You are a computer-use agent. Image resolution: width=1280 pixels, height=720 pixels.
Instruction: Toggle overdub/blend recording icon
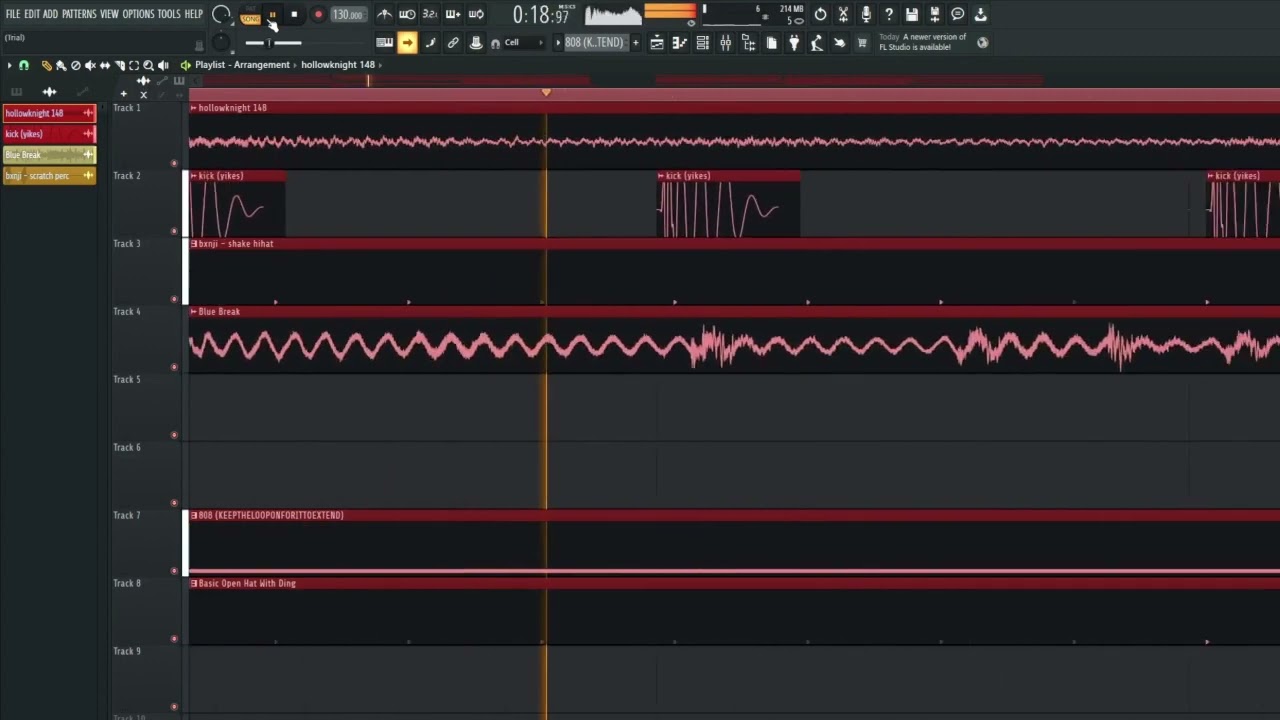(453, 15)
